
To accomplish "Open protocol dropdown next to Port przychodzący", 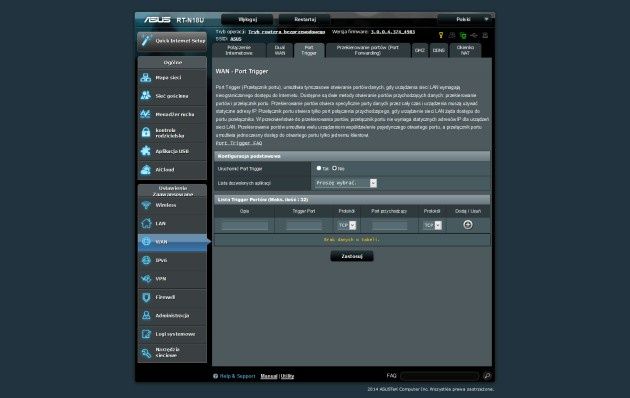I will point(433,225).
